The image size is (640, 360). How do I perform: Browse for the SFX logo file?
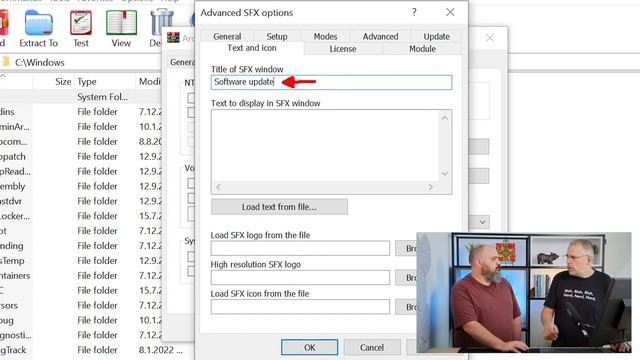(x=406, y=248)
